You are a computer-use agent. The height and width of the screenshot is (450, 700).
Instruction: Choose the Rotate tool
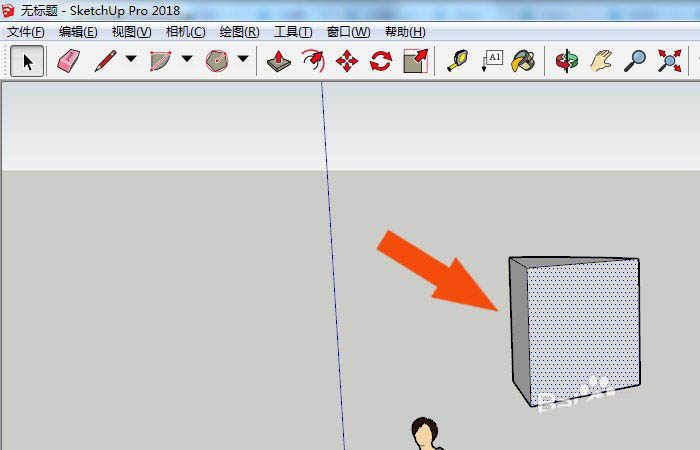381,61
